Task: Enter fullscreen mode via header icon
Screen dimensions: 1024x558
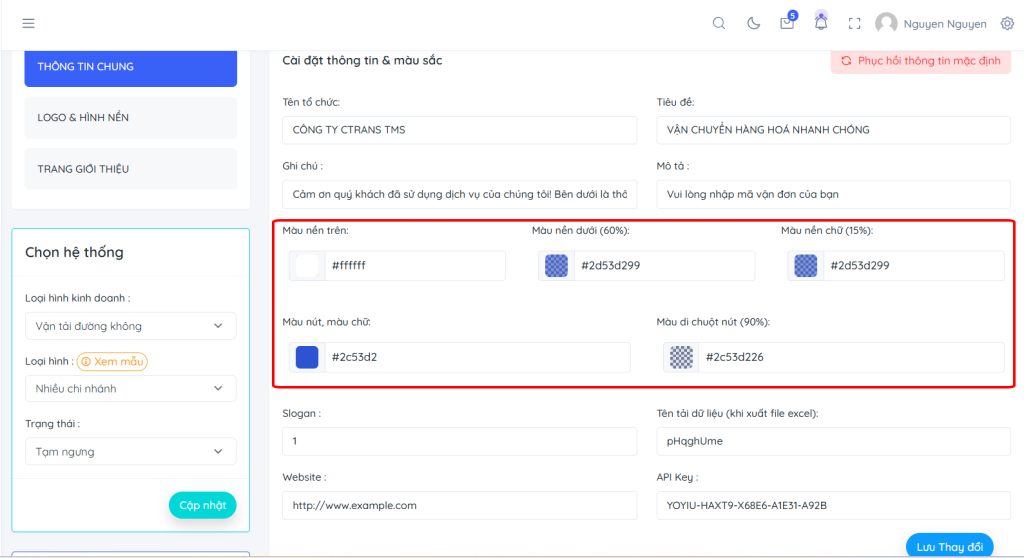Action: pos(854,23)
